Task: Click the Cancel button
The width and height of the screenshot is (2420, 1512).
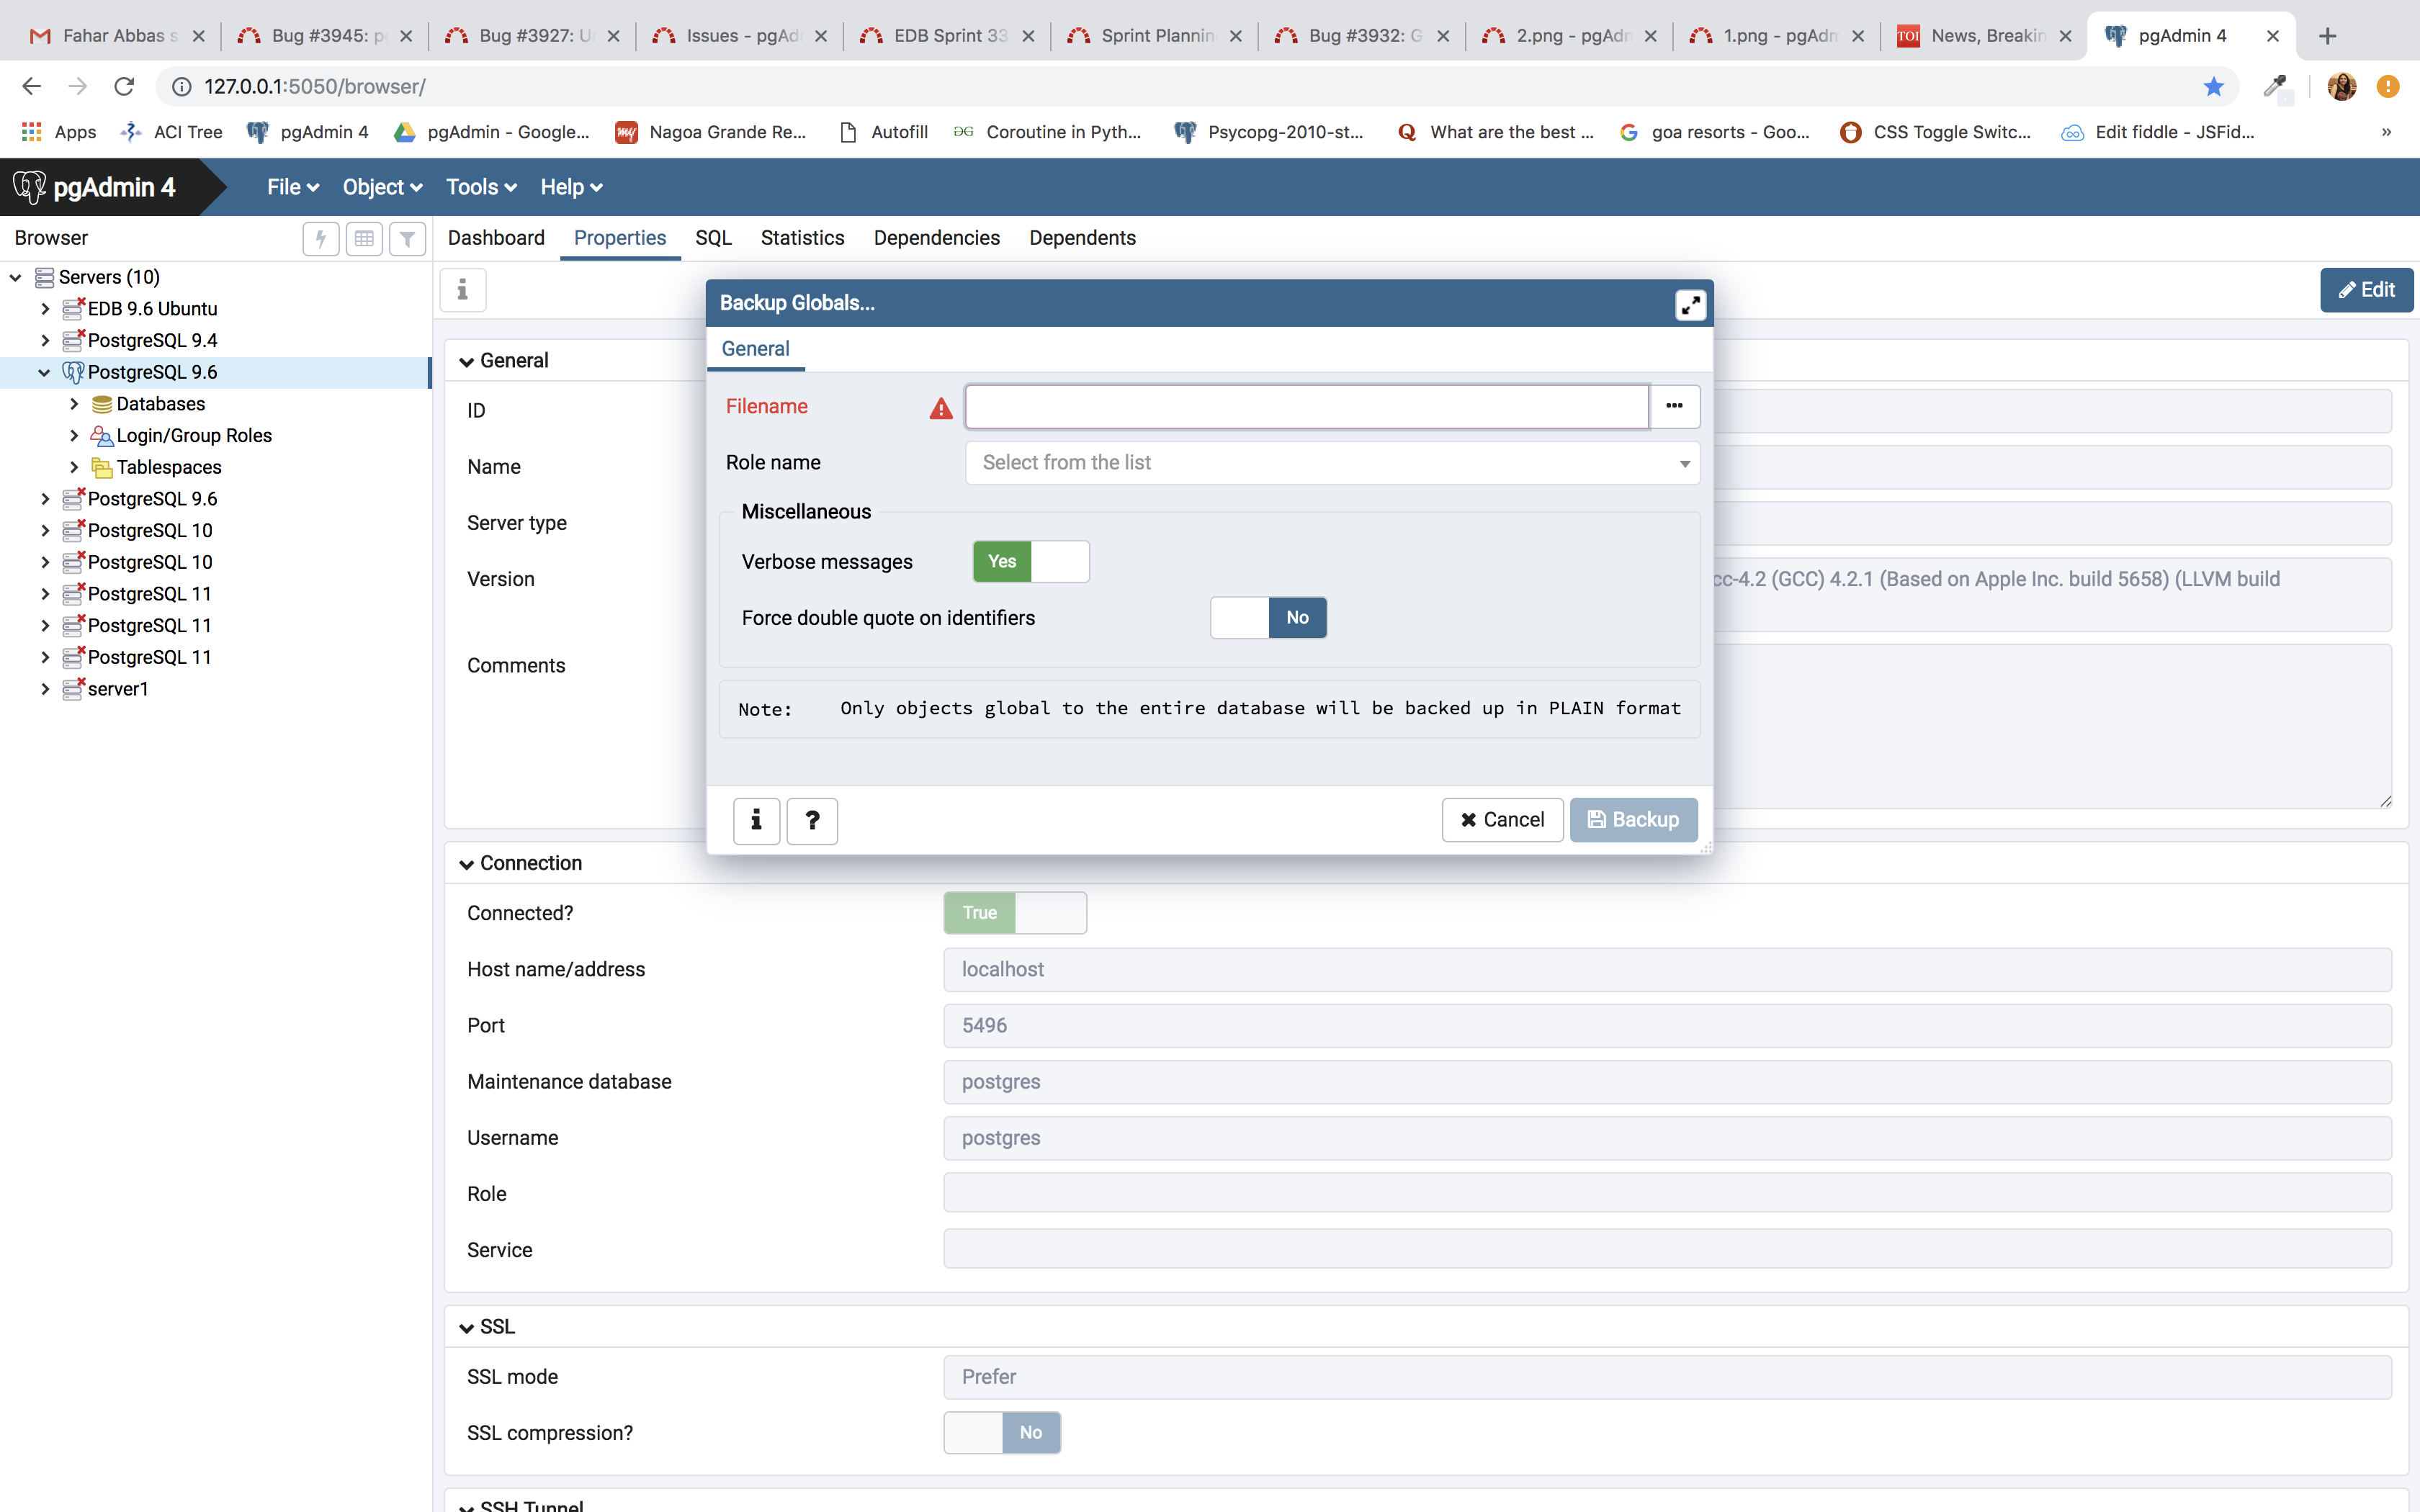Action: coord(1502,820)
